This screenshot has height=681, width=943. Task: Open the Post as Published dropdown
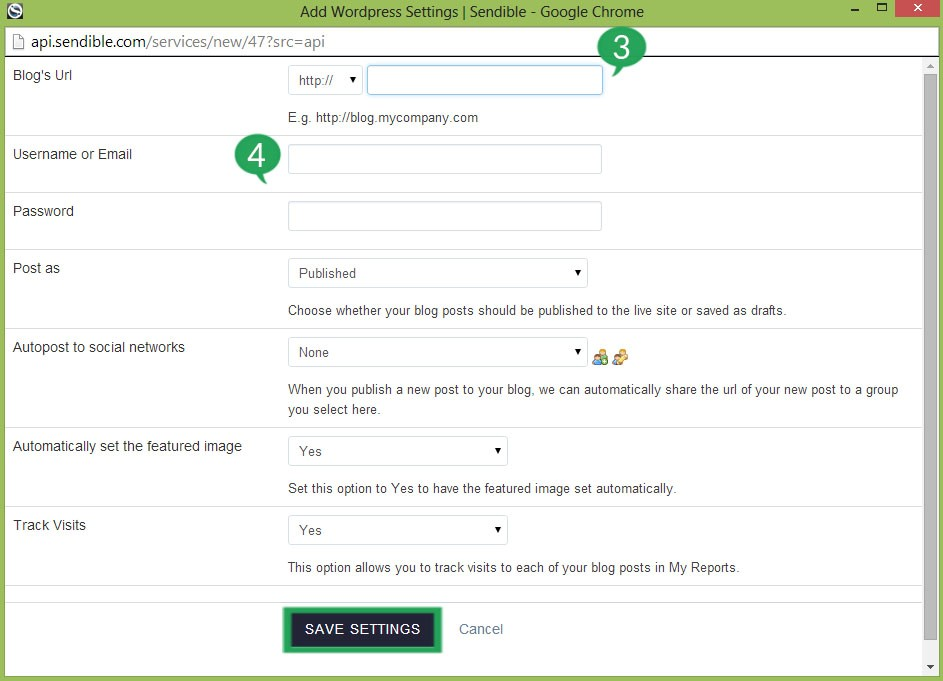pyautogui.click(x=438, y=273)
